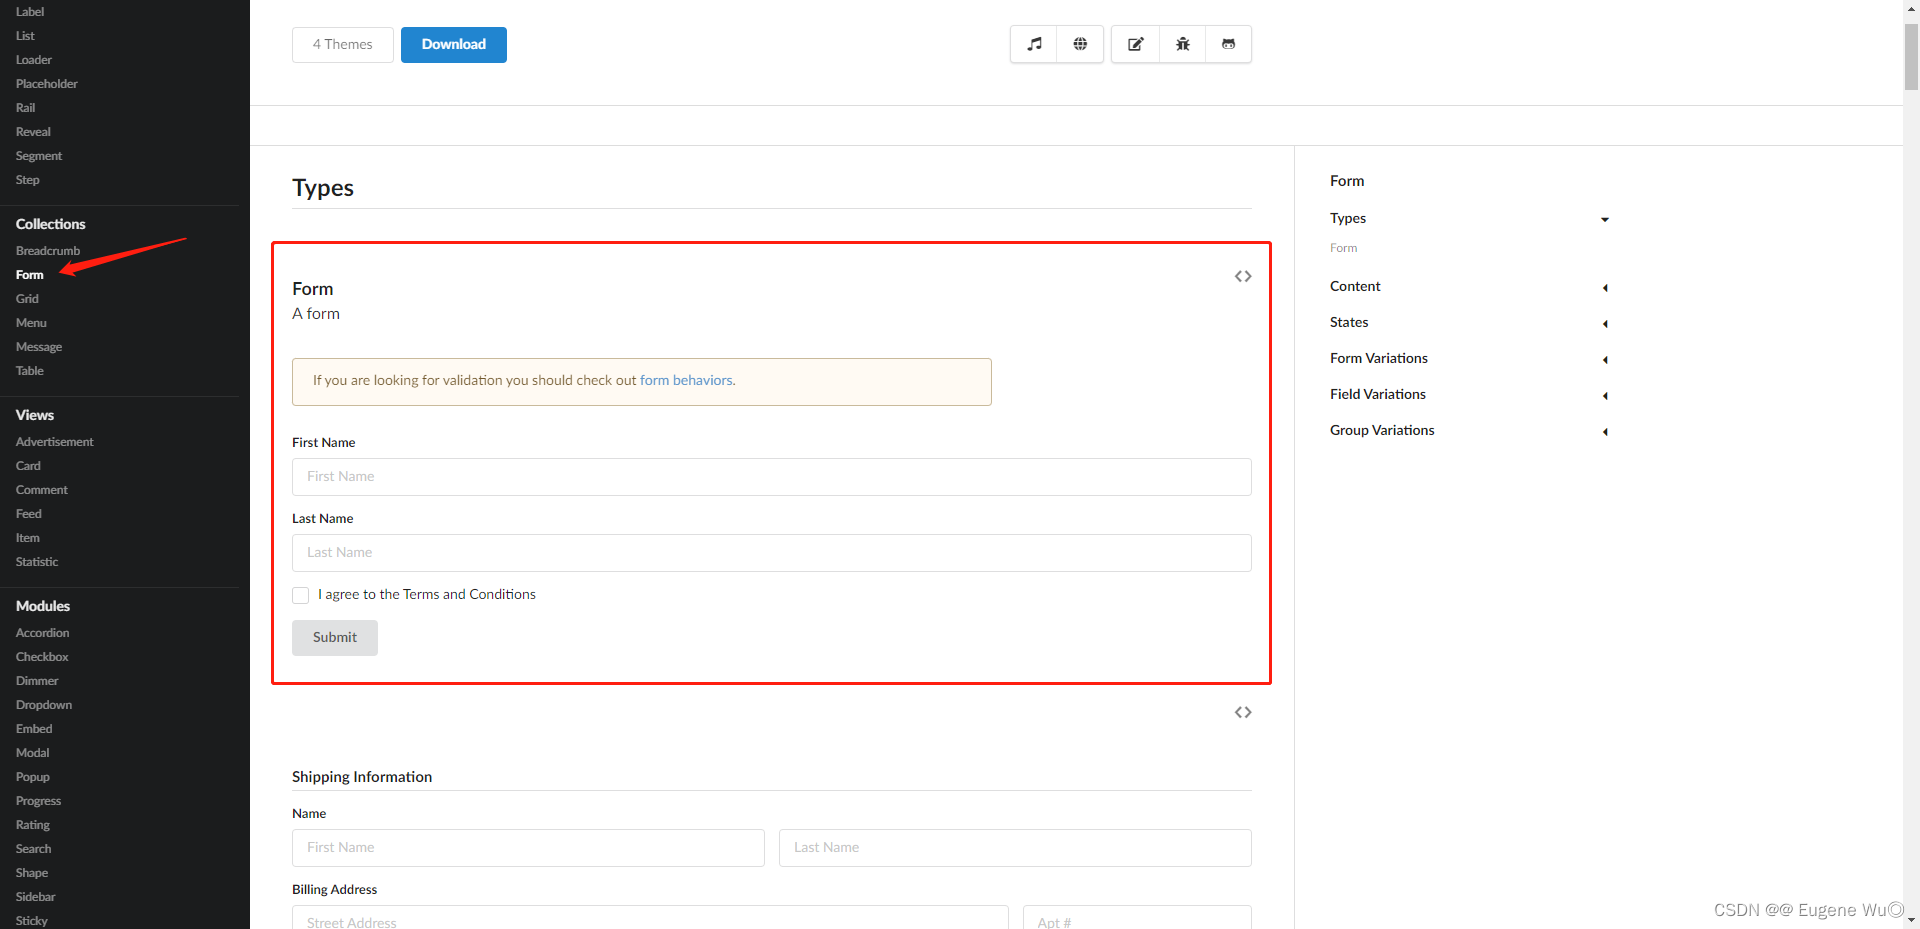Follow the form behaviors link
This screenshot has height=929, width=1920.
(x=686, y=380)
